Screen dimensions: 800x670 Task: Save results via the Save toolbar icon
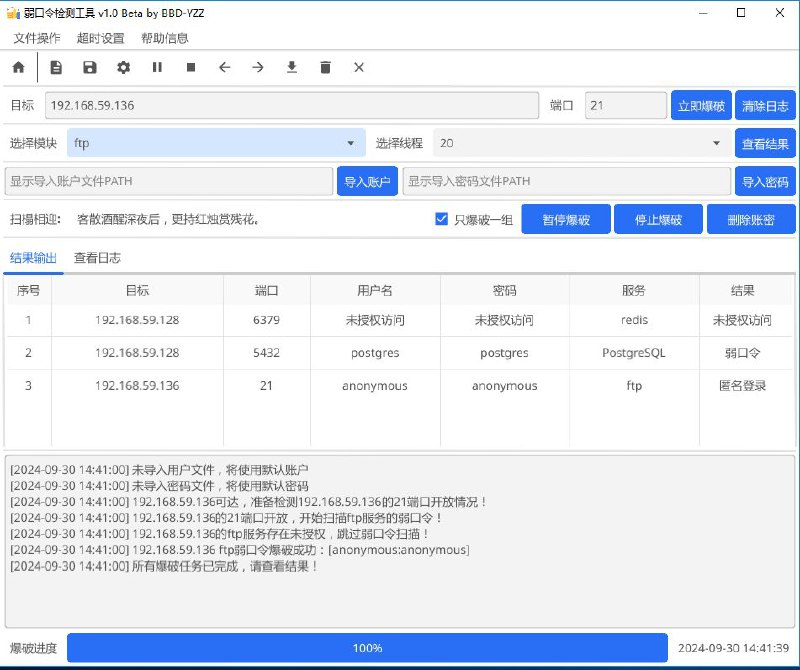point(89,67)
